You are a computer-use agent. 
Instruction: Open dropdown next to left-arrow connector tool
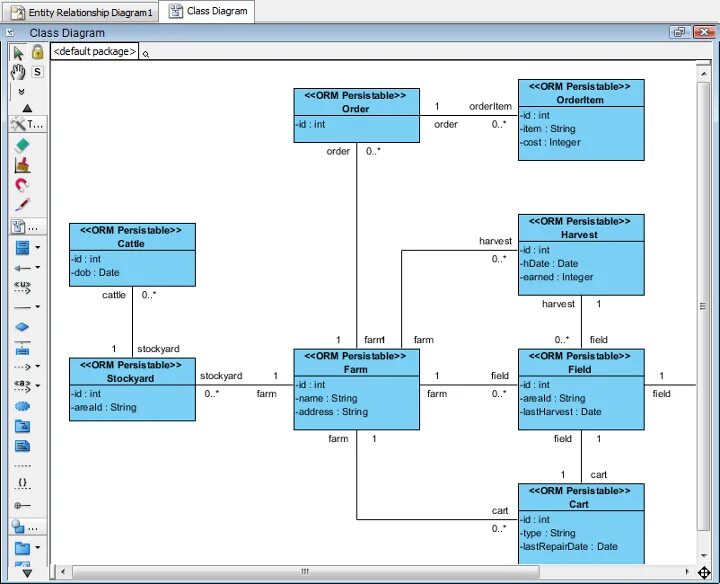pos(38,267)
